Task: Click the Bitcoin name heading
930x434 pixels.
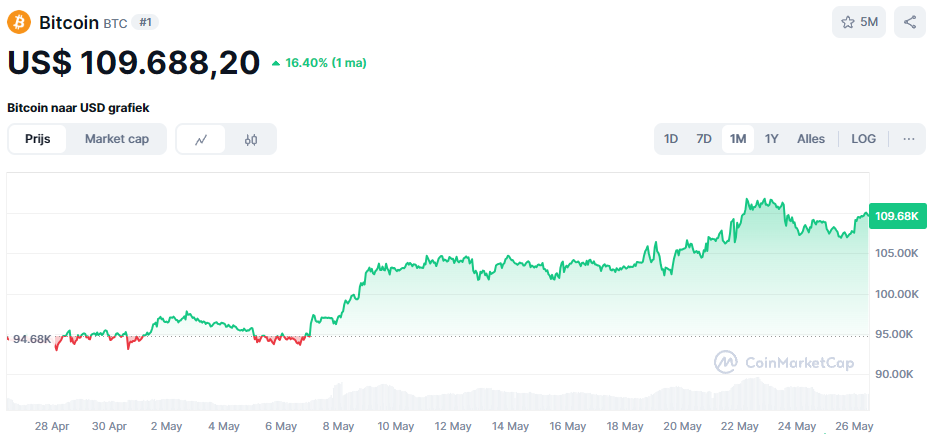Action: coord(69,23)
